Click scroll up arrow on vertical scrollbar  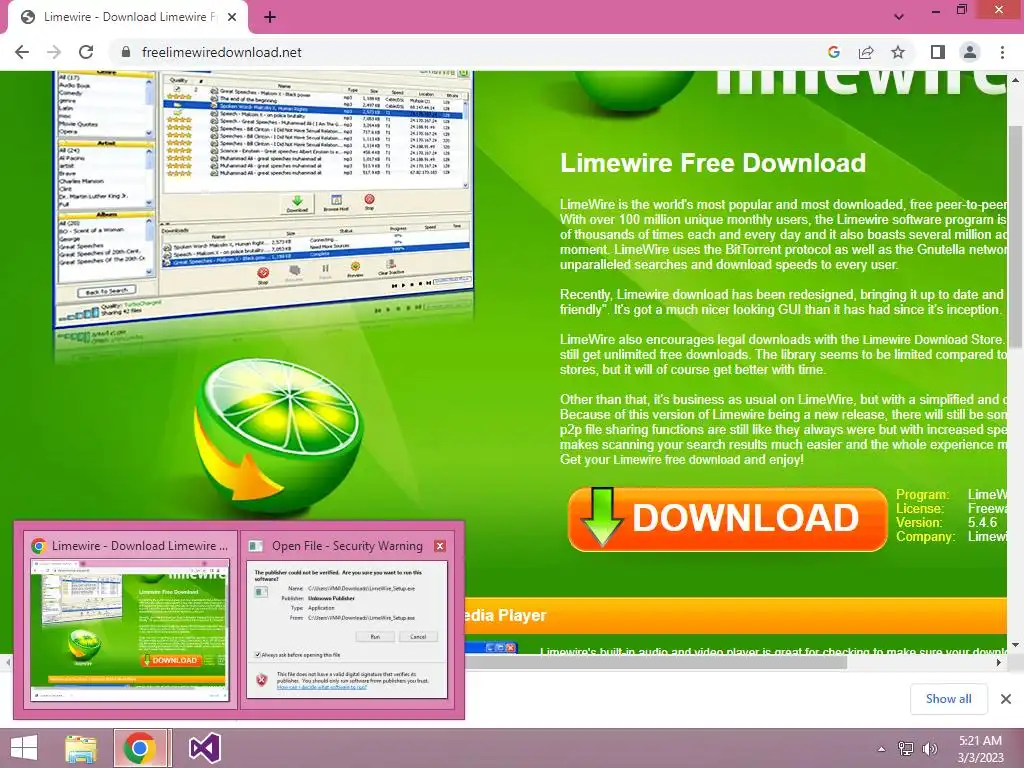click(x=1016, y=79)
